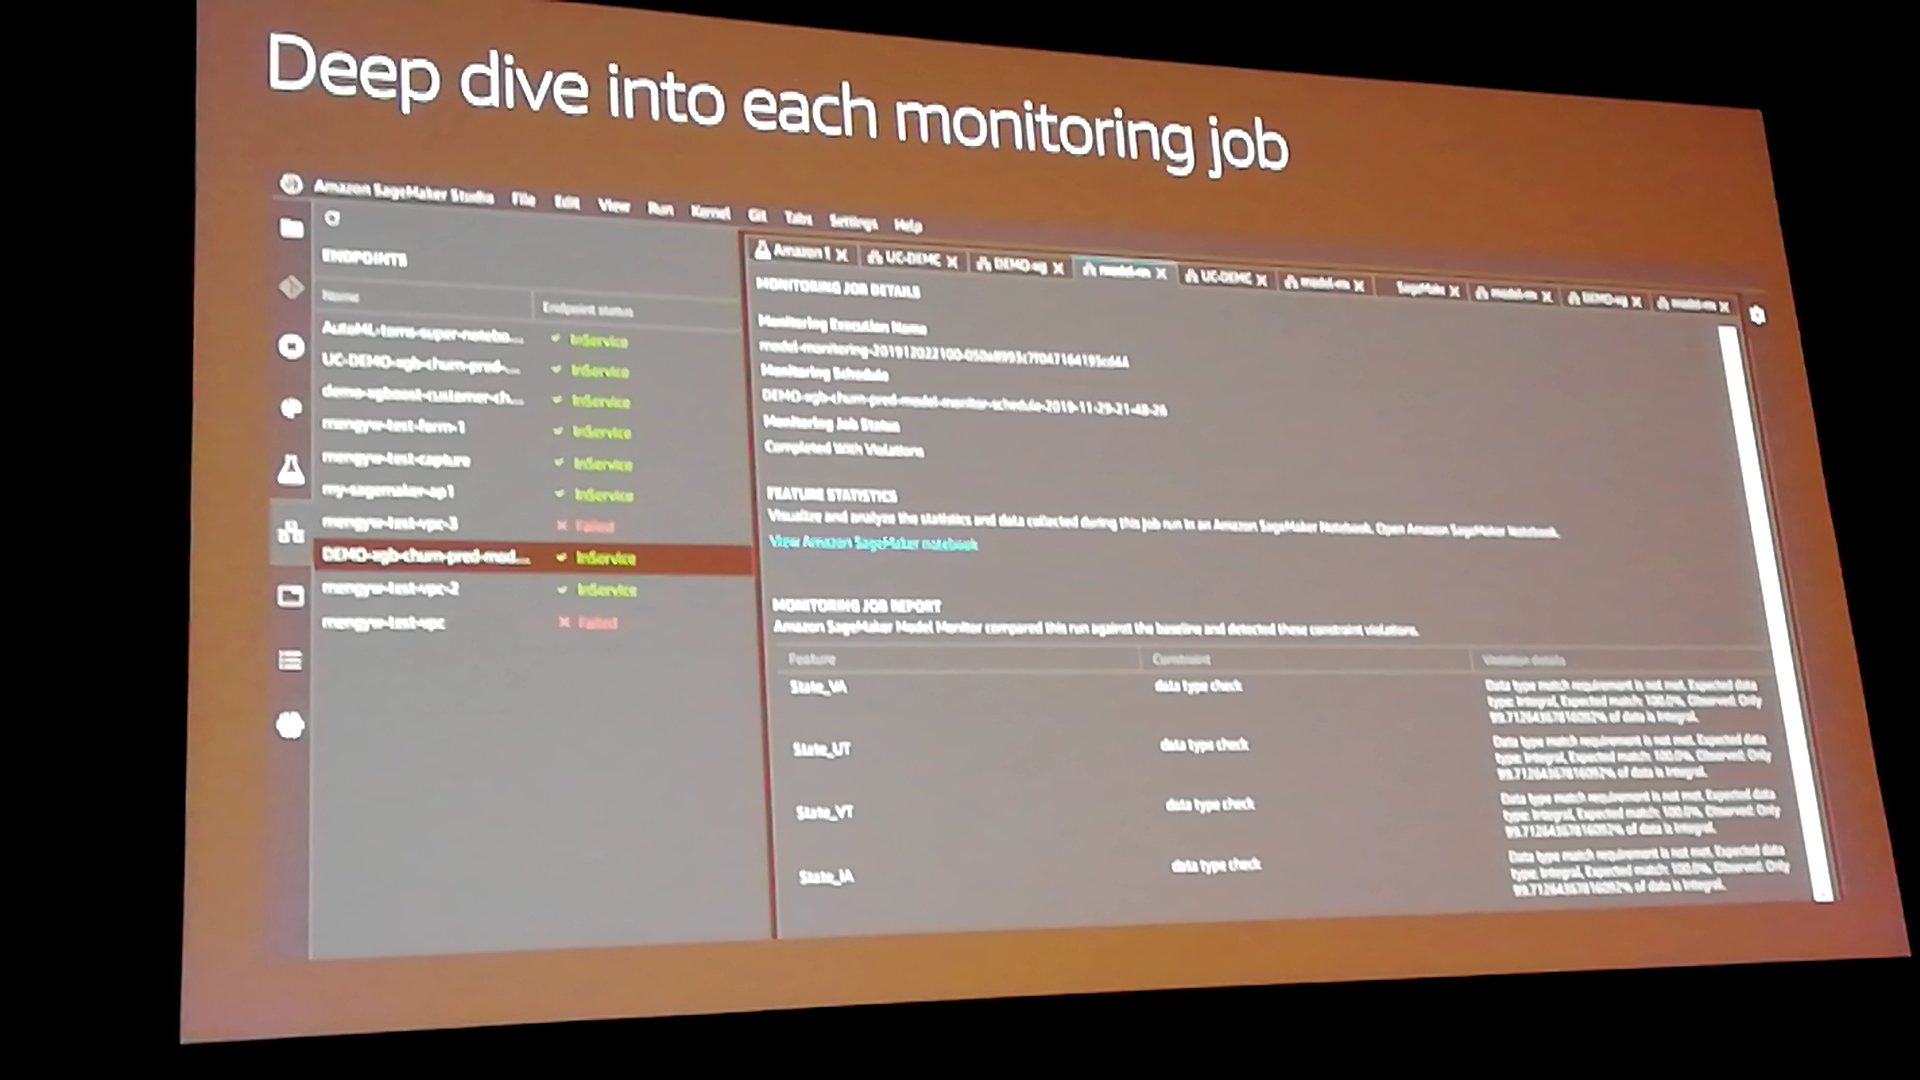Open the open-tabs folder icon in sidebar
Screen dimensions: 1920x1080
click(291, 597)
